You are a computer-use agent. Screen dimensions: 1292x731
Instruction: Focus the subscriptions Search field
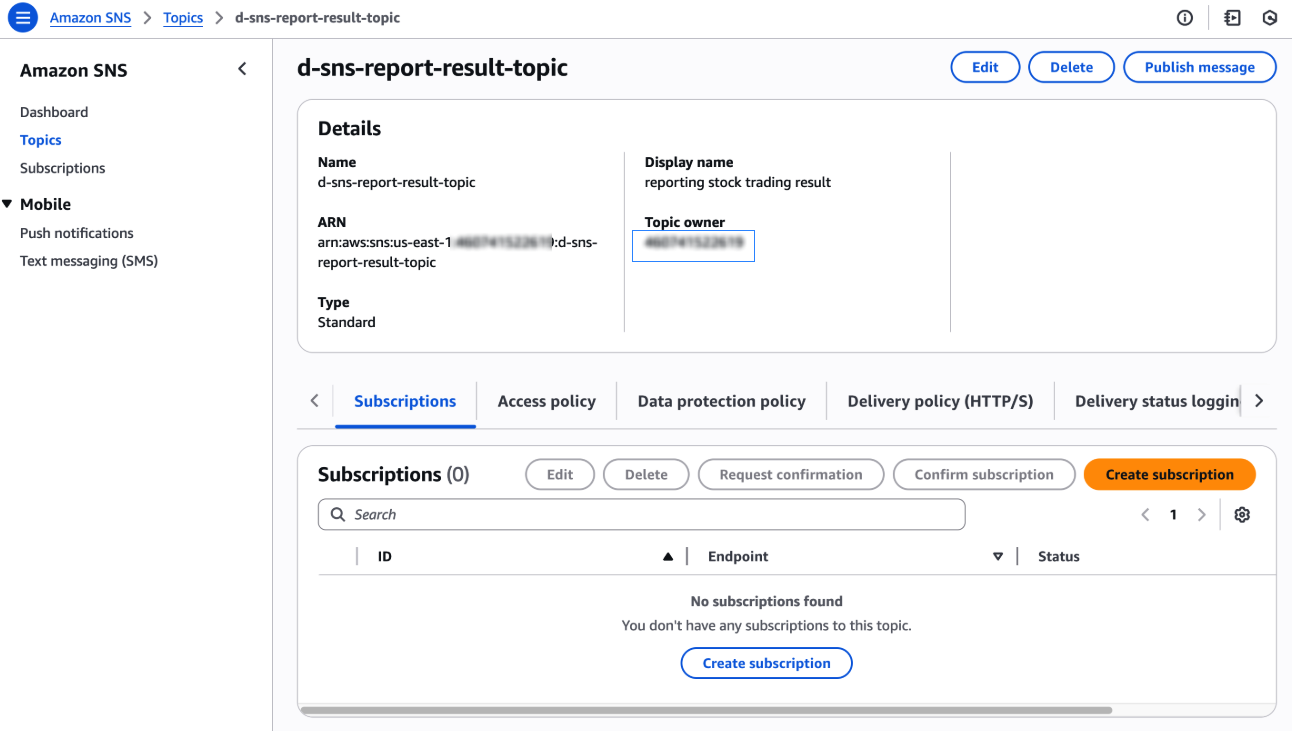pos(641,515)
